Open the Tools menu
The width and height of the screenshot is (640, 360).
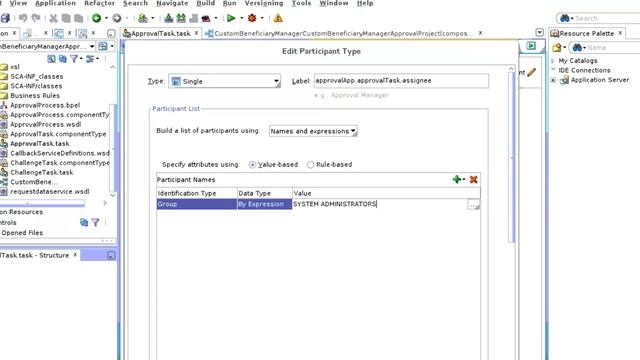(301, 3)
